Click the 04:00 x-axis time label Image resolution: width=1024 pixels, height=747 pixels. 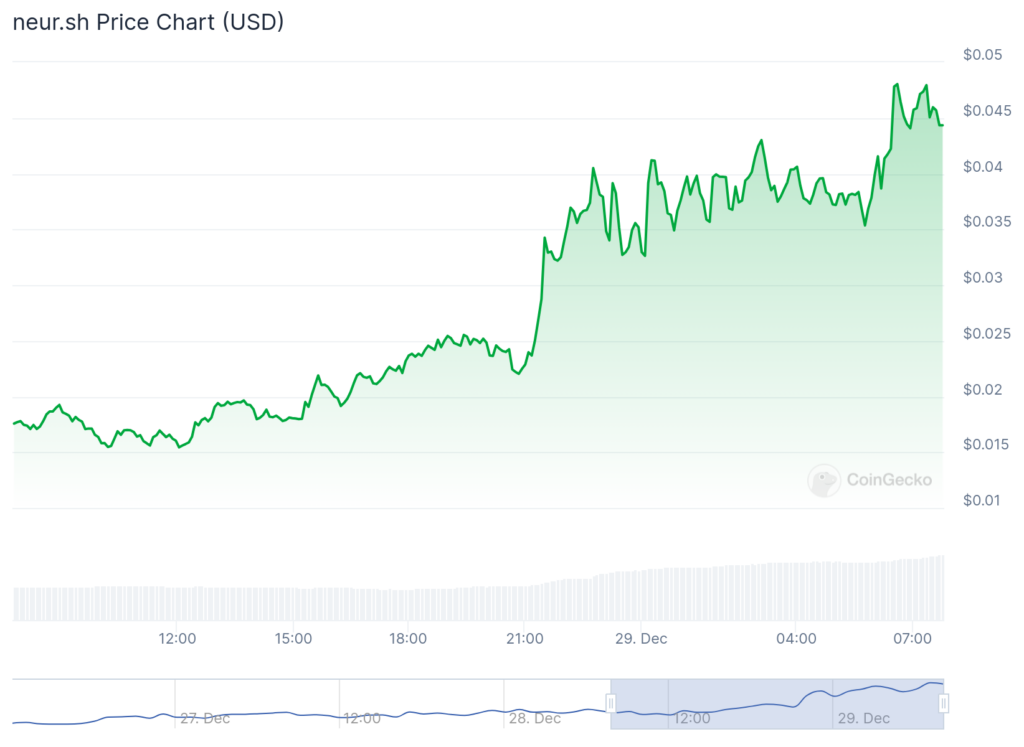tap(796, 638)
